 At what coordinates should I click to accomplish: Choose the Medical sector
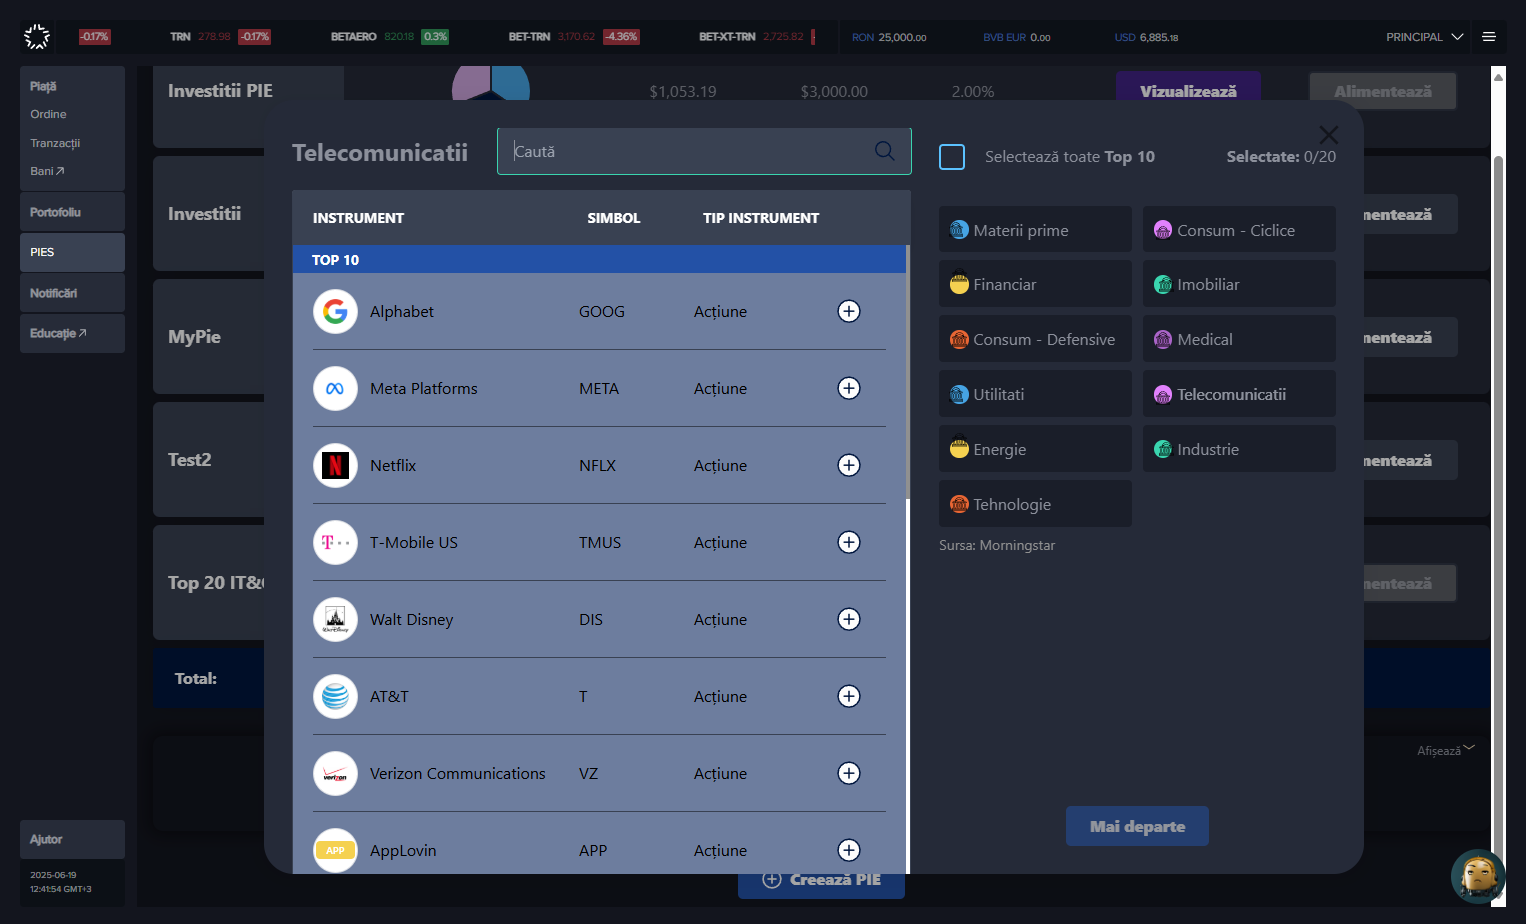(x=1239, y=339)
